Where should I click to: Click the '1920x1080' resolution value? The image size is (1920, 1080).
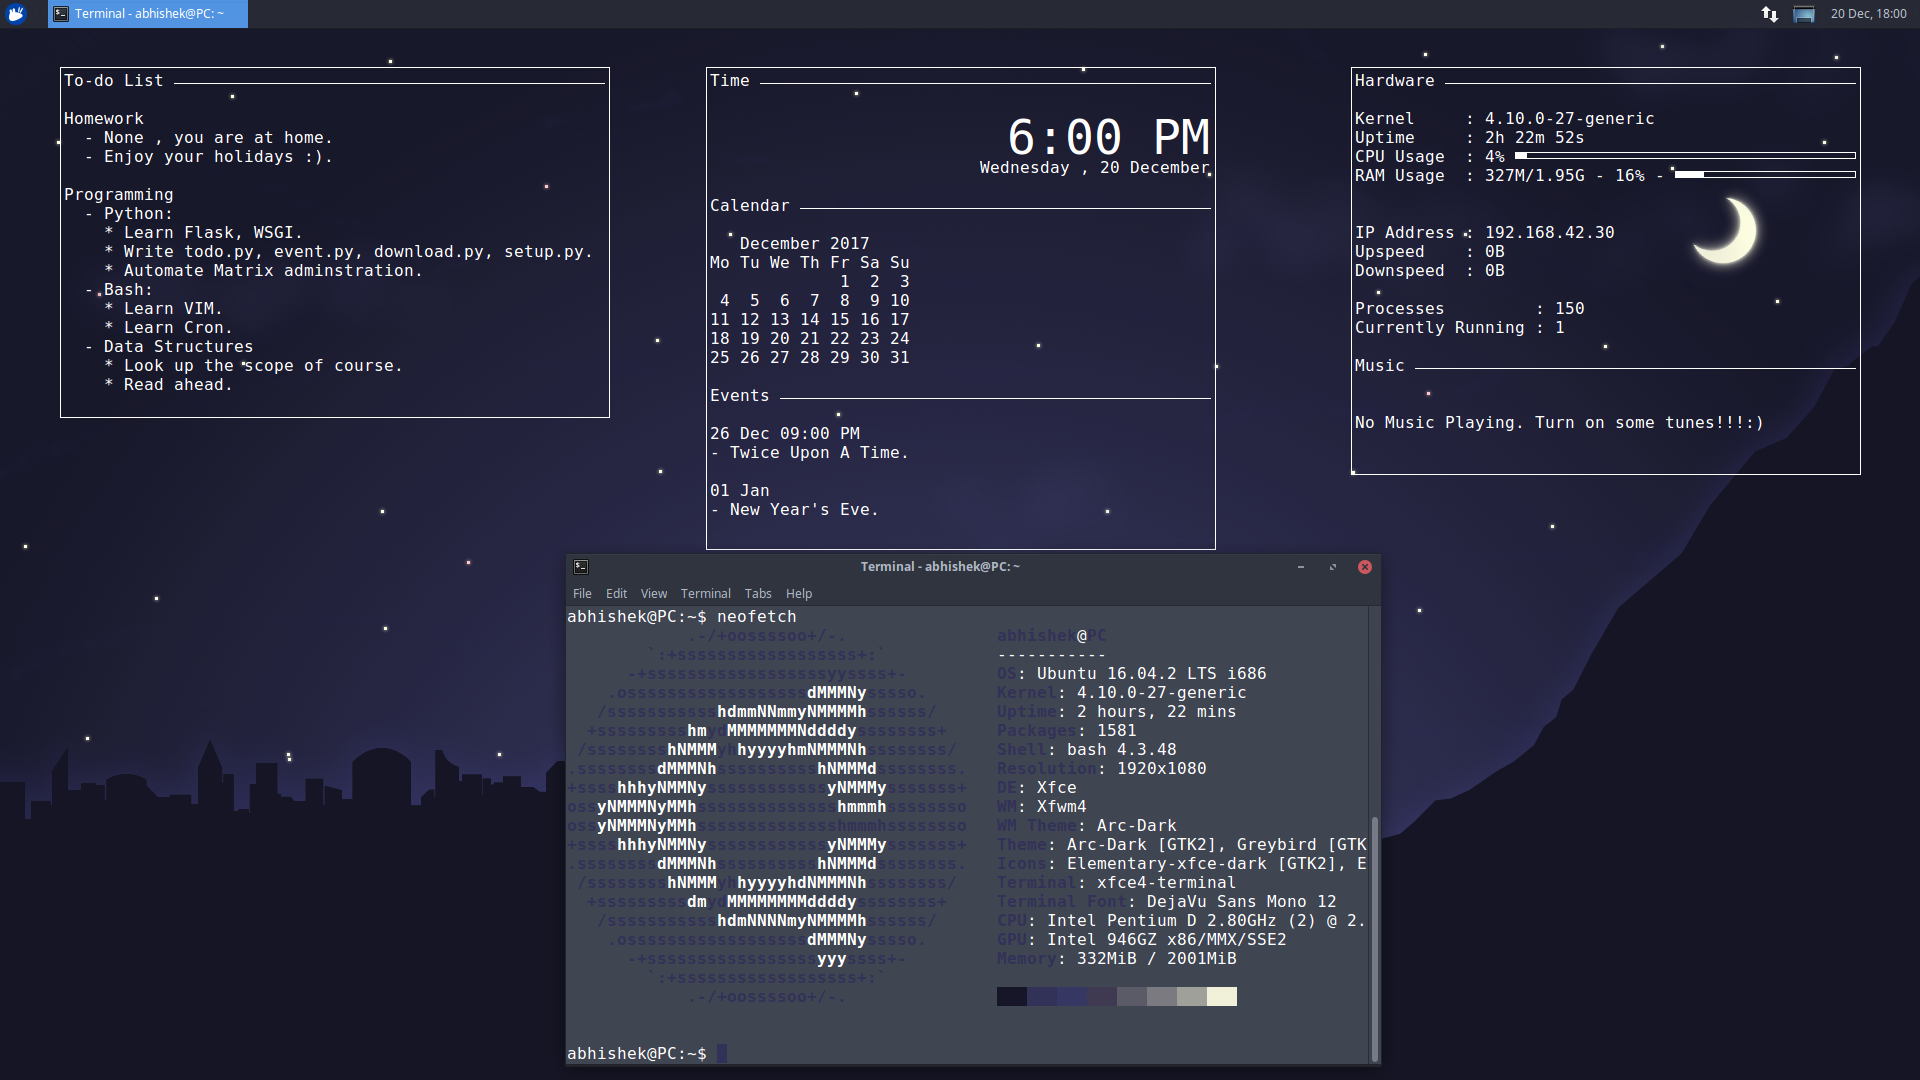click(1162, 769)
